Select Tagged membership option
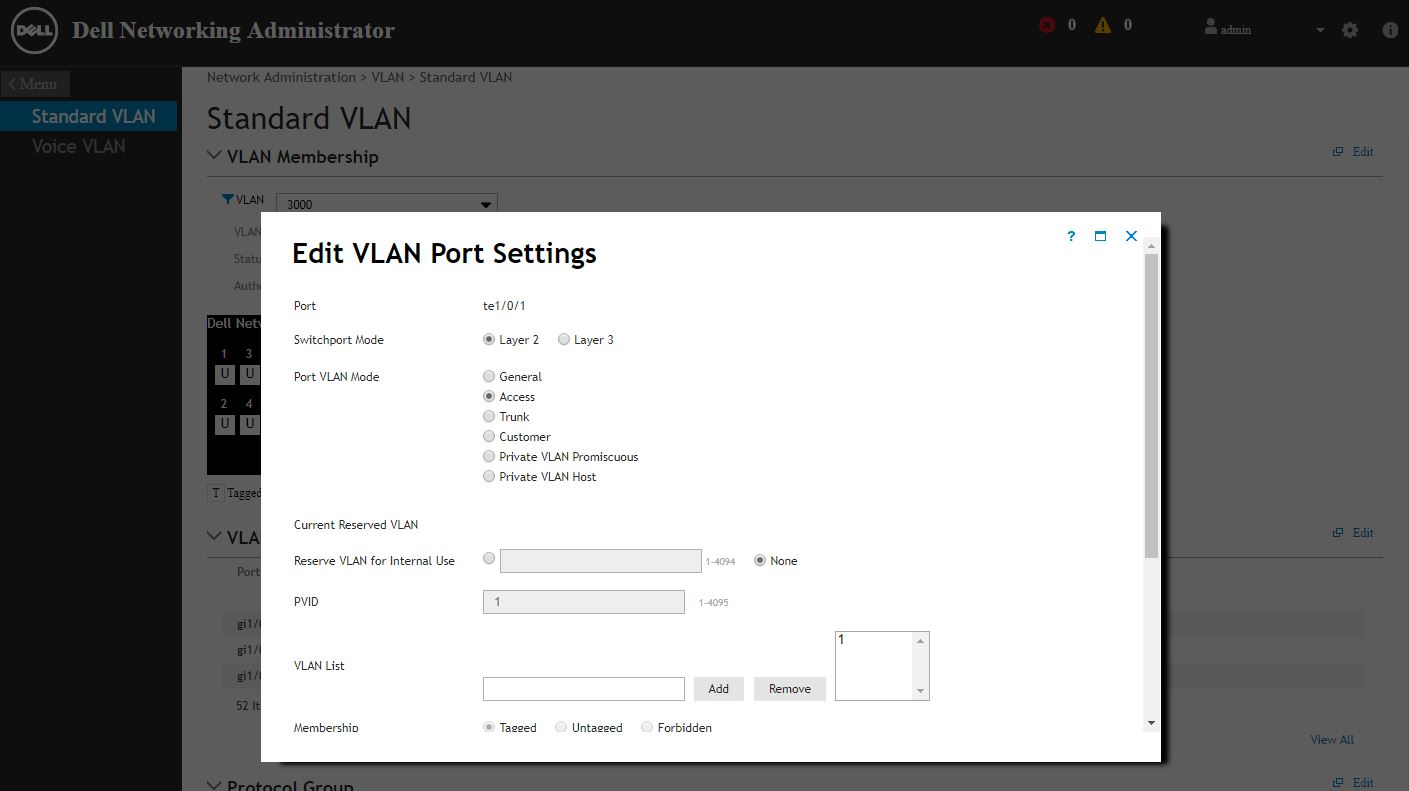Image resolution: width=1409 pixels, height=791 pixels. pos(489,727)
